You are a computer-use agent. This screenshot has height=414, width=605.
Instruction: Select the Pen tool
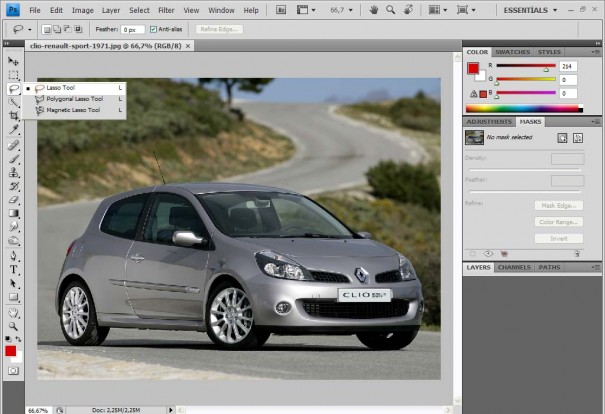[14, 256]
